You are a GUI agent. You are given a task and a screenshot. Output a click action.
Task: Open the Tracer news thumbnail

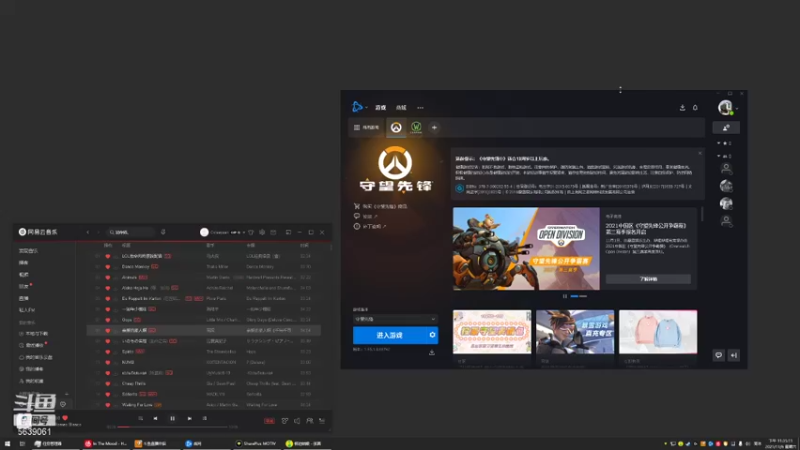(575, 332)
